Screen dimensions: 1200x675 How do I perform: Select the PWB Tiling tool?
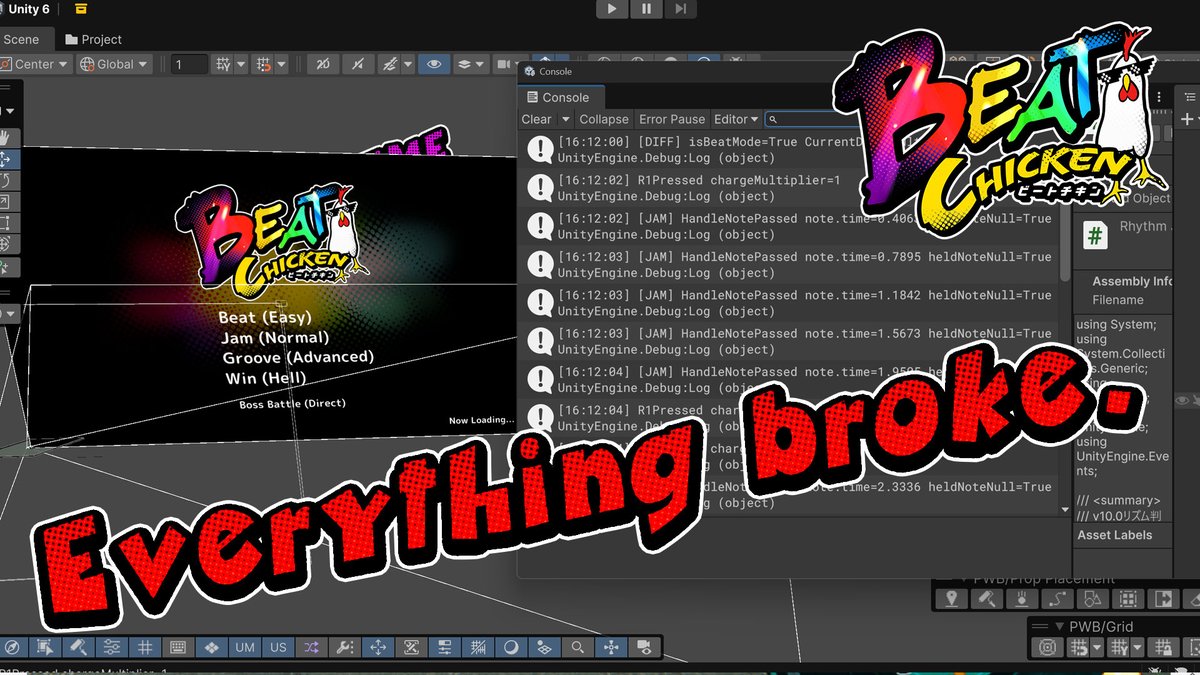pyautogui.click(x=1128, y=598)
